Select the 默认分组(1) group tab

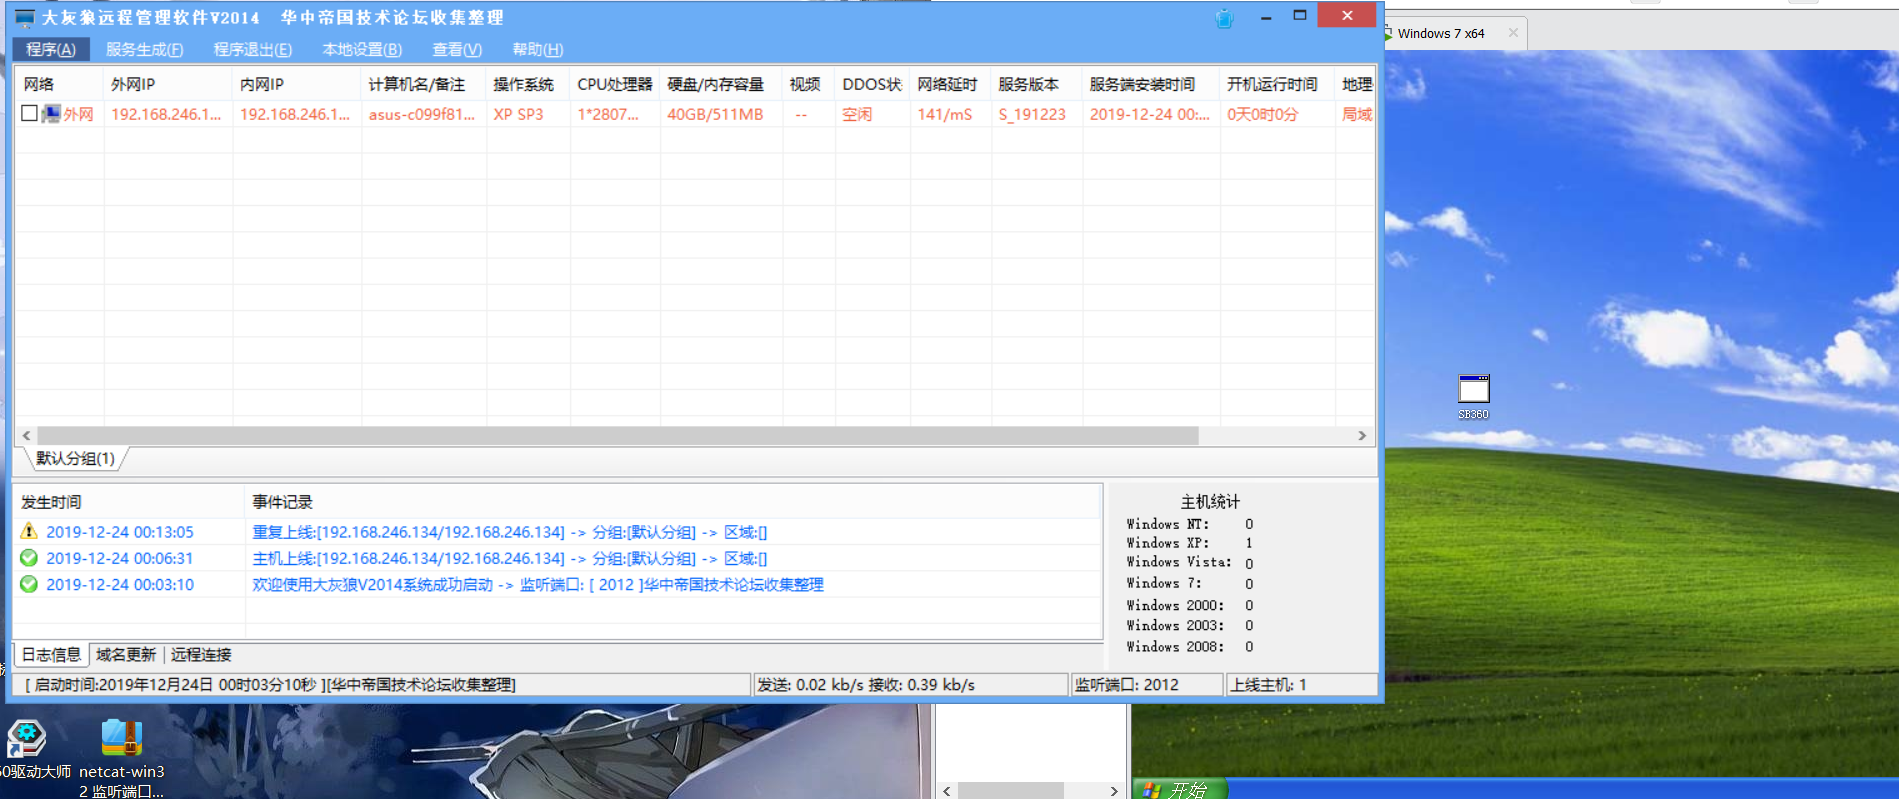[x=75, y=458]
